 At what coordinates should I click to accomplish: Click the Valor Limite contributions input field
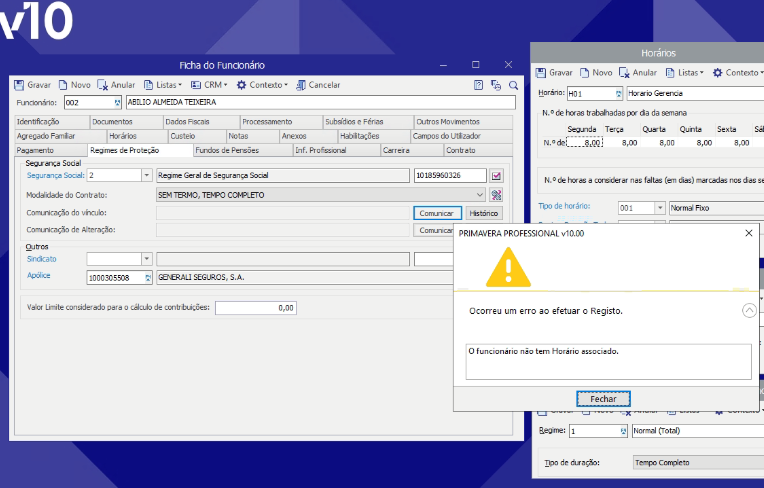(x=256, y=308)
